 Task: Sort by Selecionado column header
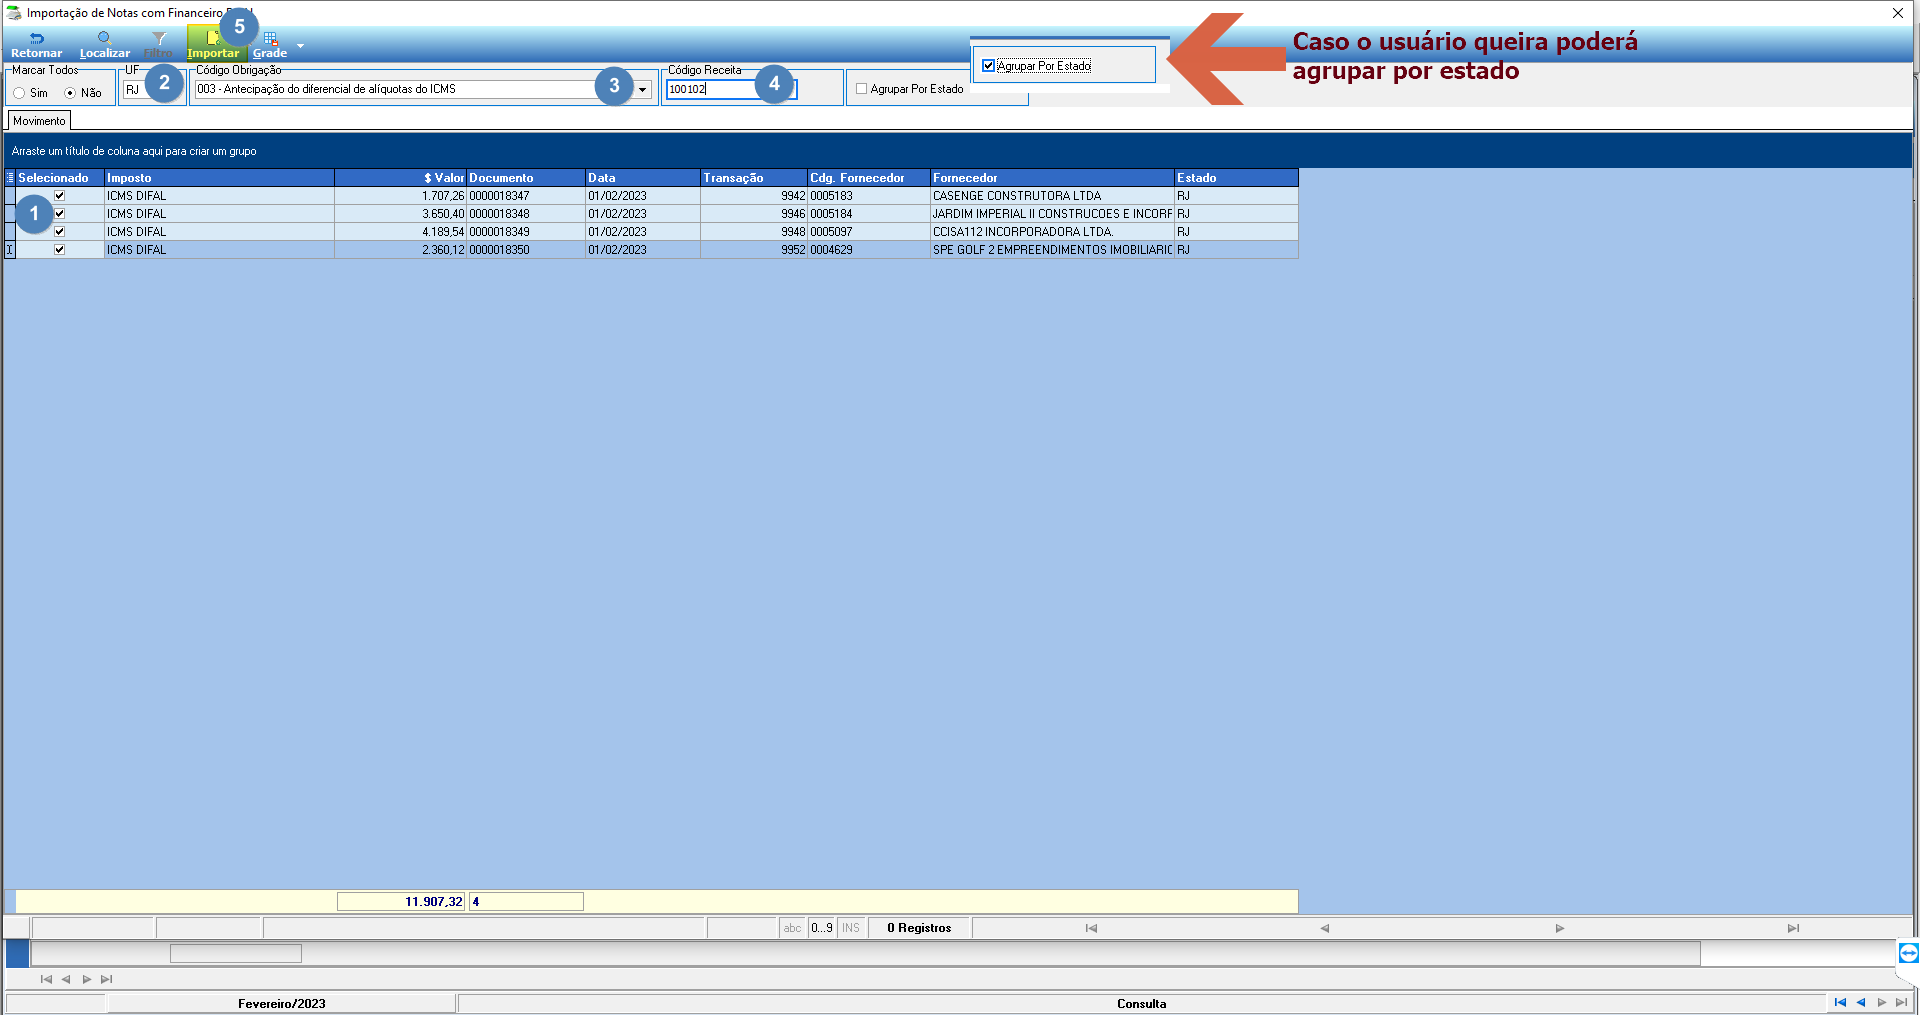pos(60,178)
